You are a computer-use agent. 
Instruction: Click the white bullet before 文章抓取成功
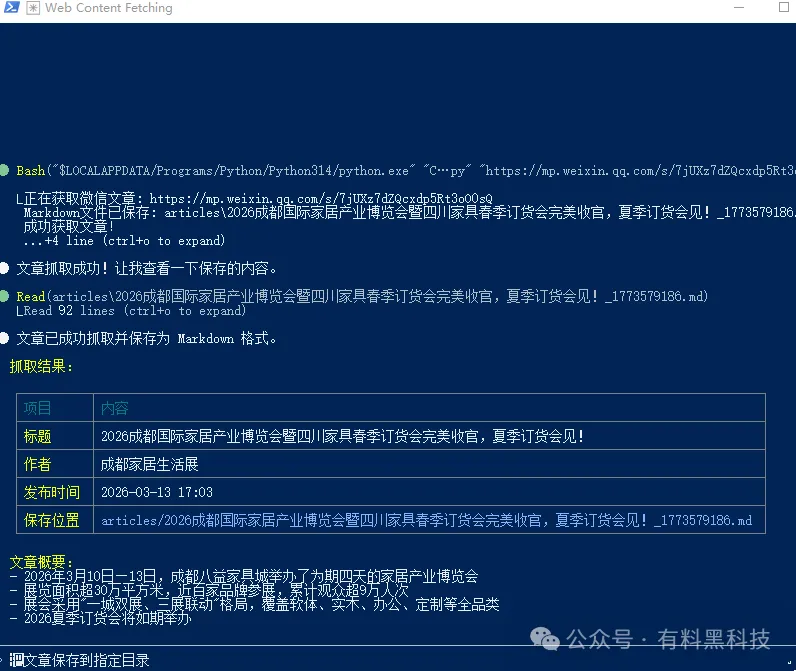[5, 268]
